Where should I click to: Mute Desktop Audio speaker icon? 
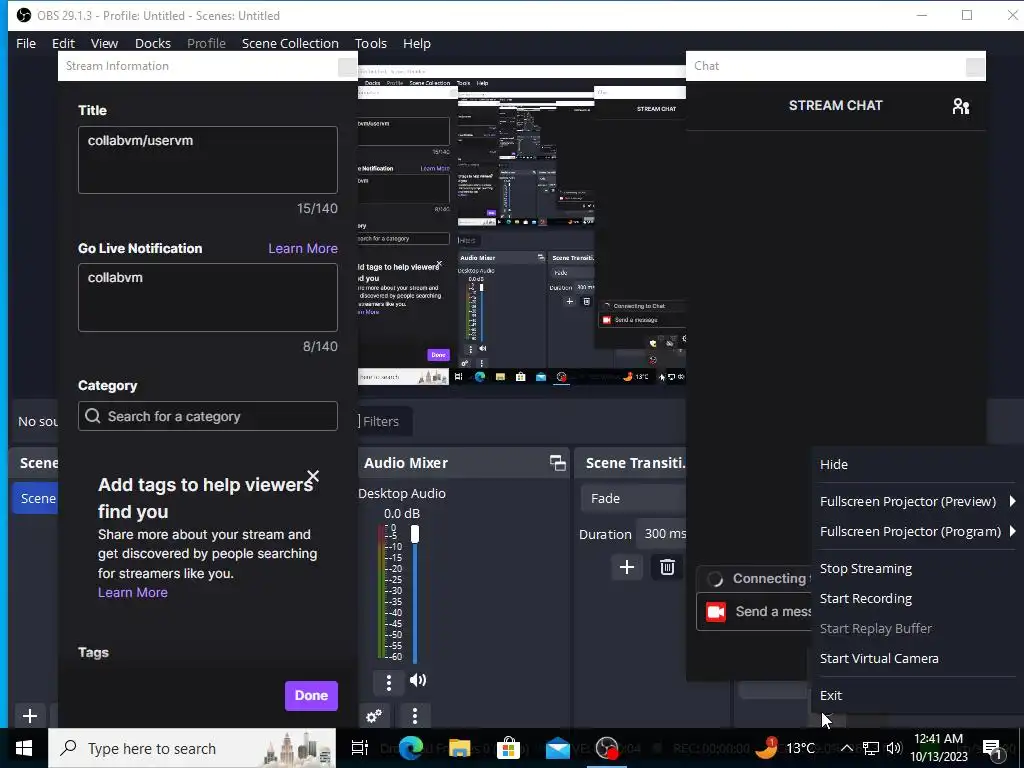(x=418, y=680)
